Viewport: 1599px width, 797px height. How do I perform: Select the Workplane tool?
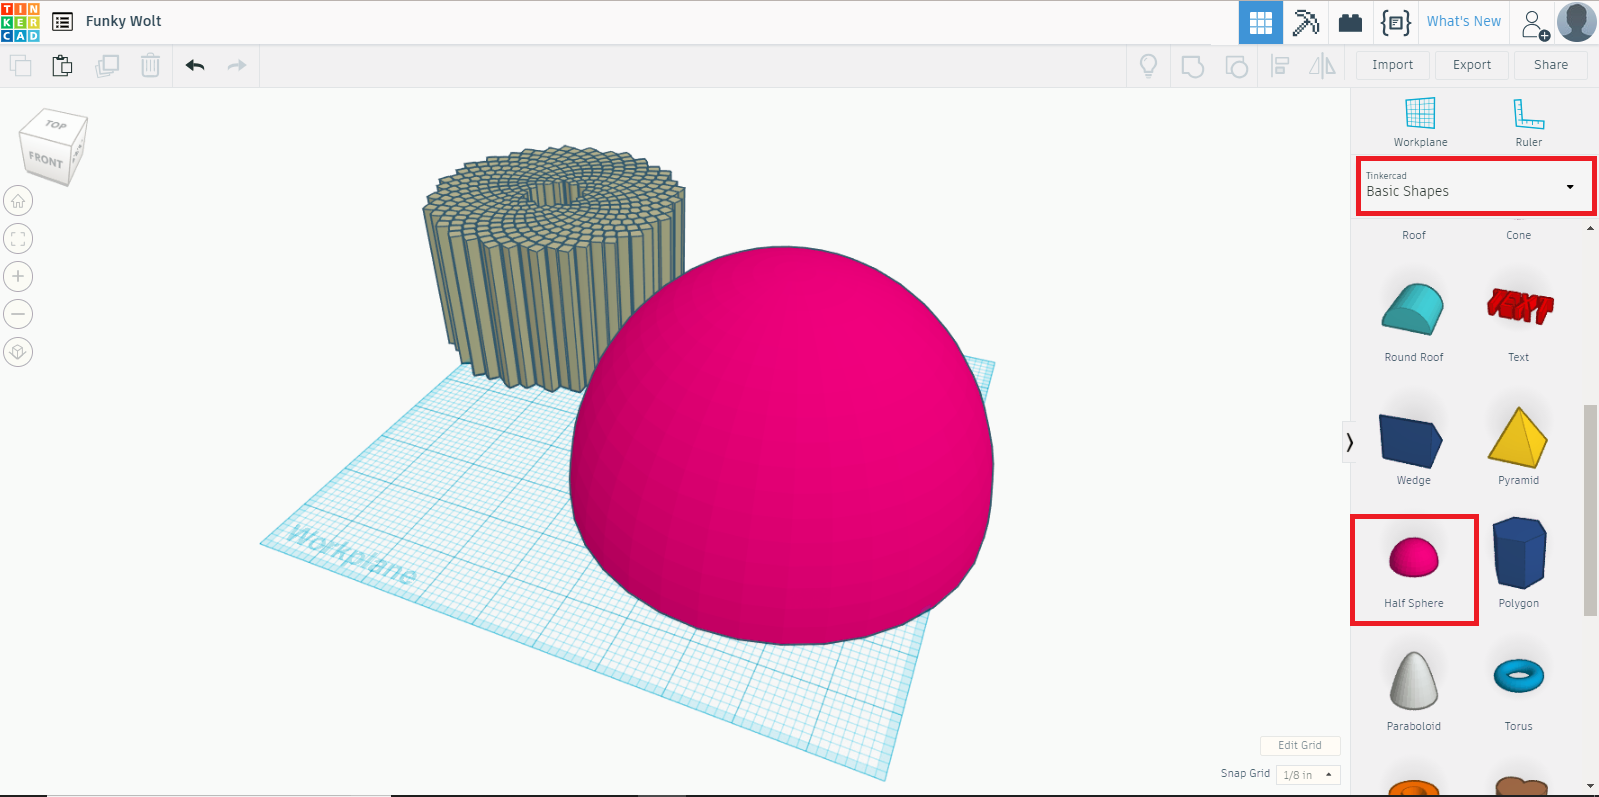pos(1420,122)
